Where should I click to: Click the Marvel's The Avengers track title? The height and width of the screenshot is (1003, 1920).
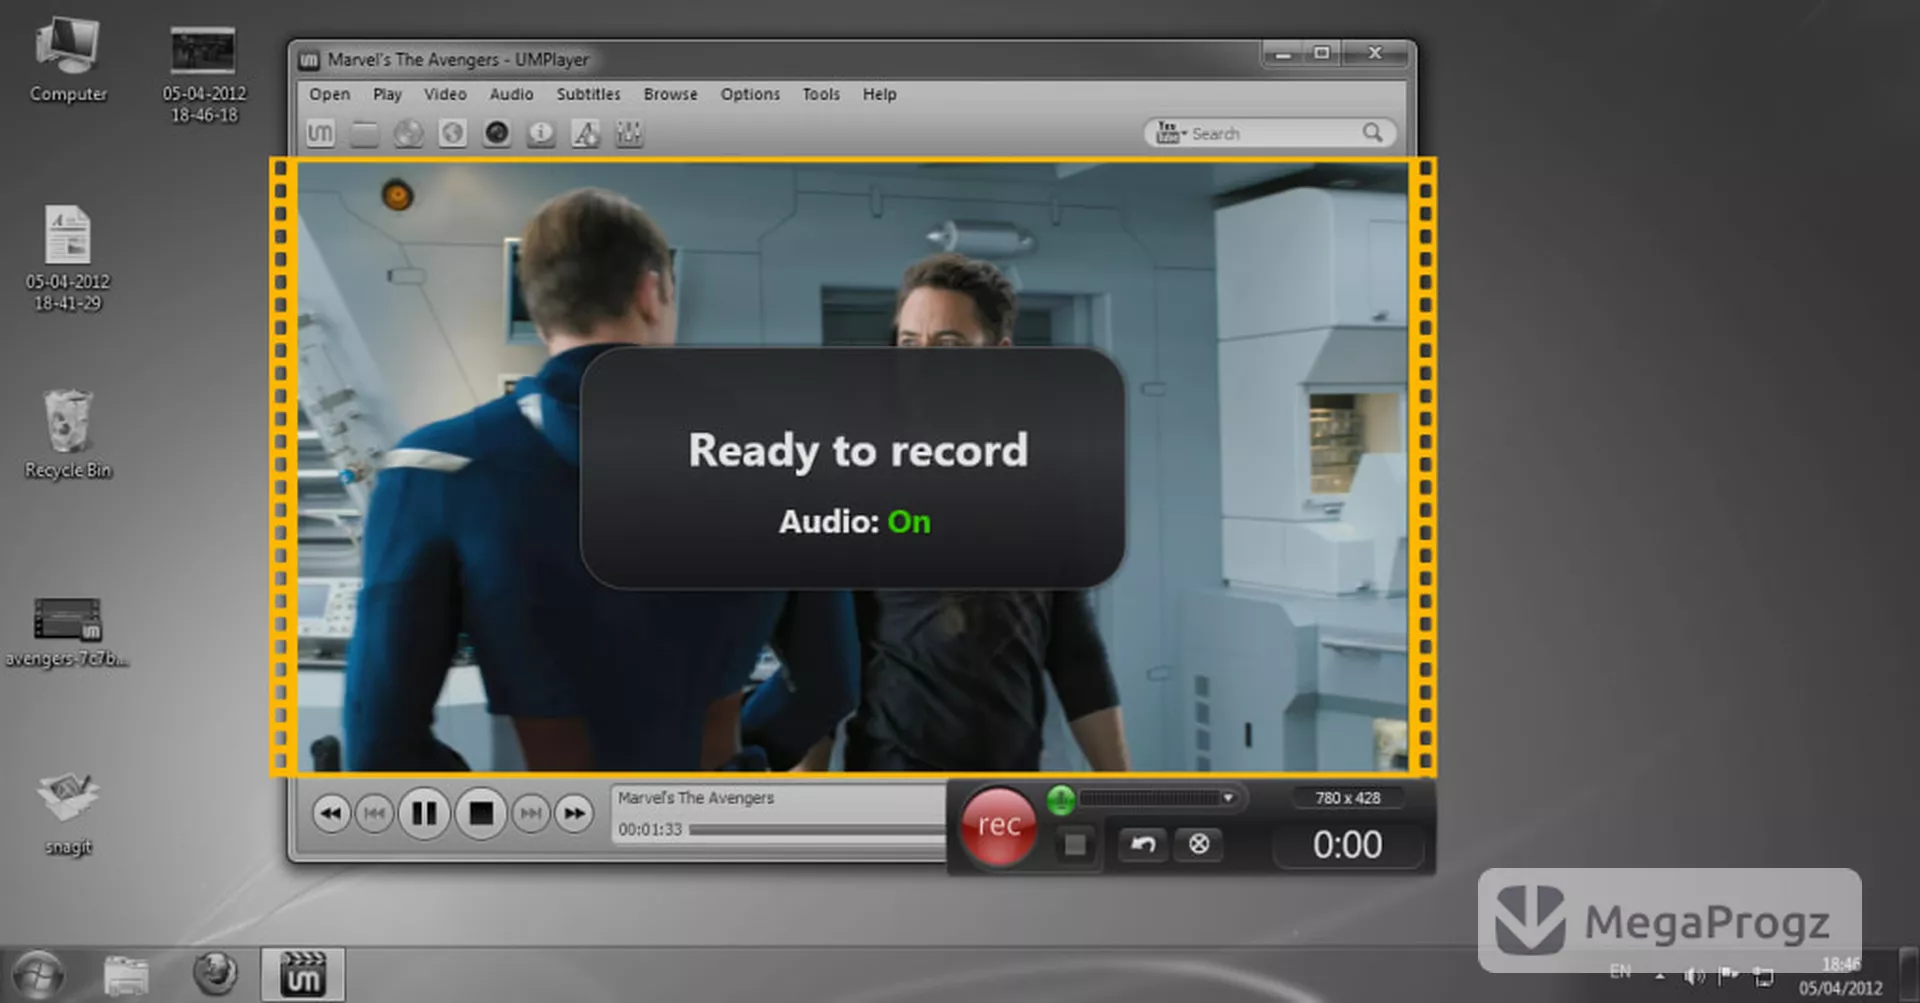coord(696,798)
